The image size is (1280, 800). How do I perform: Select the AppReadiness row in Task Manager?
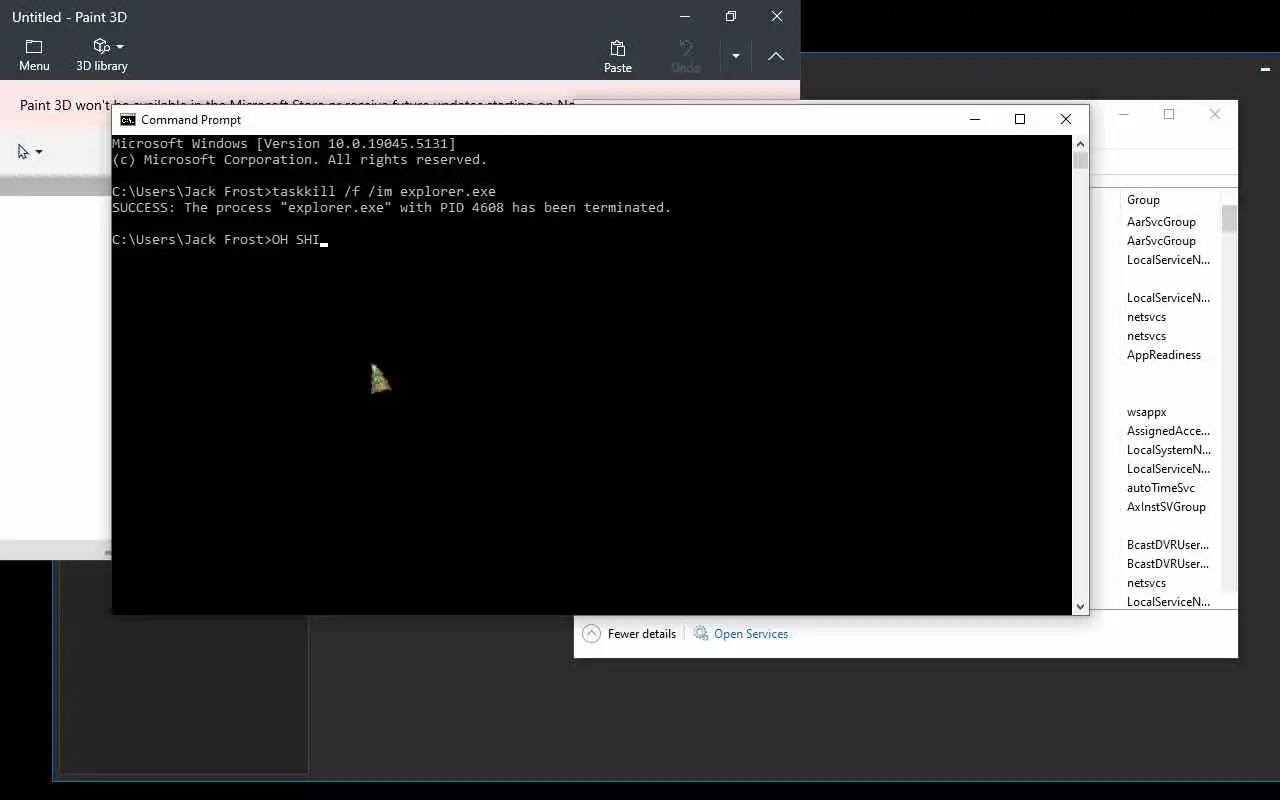[x=1164, y=355]
